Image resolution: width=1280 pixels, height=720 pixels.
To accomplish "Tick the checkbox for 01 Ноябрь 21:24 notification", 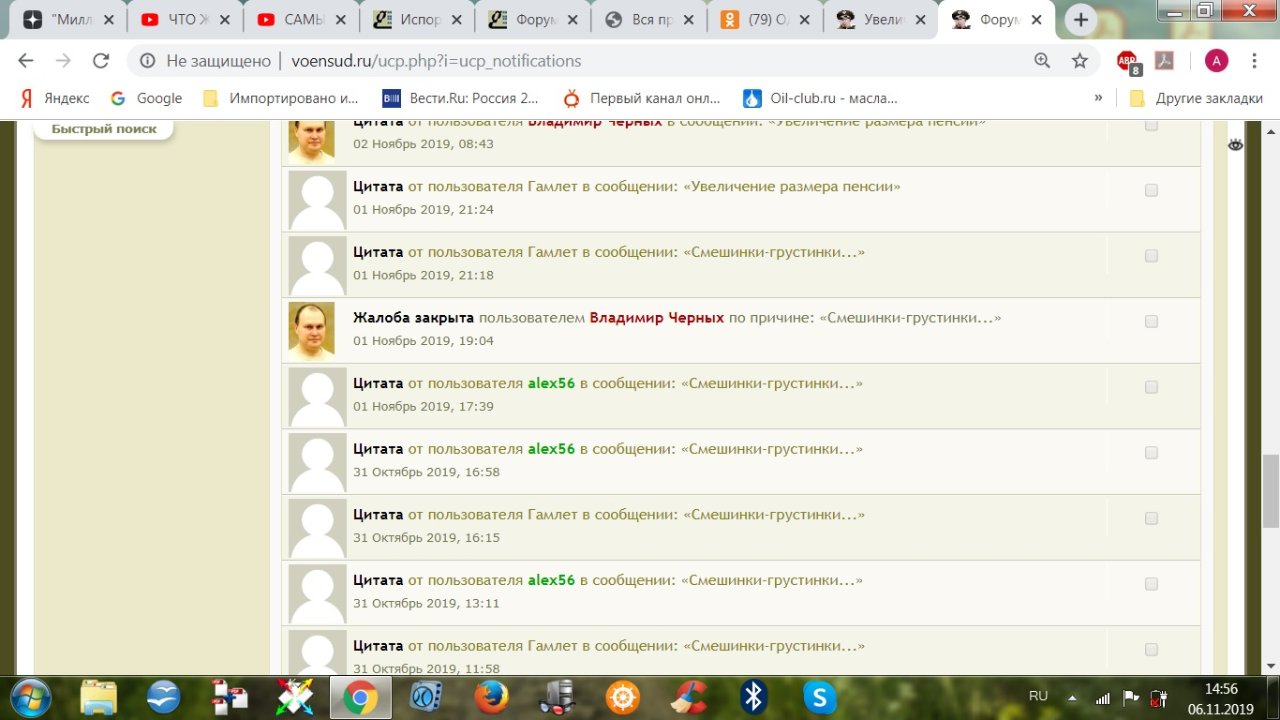I will pos(1151,190).
